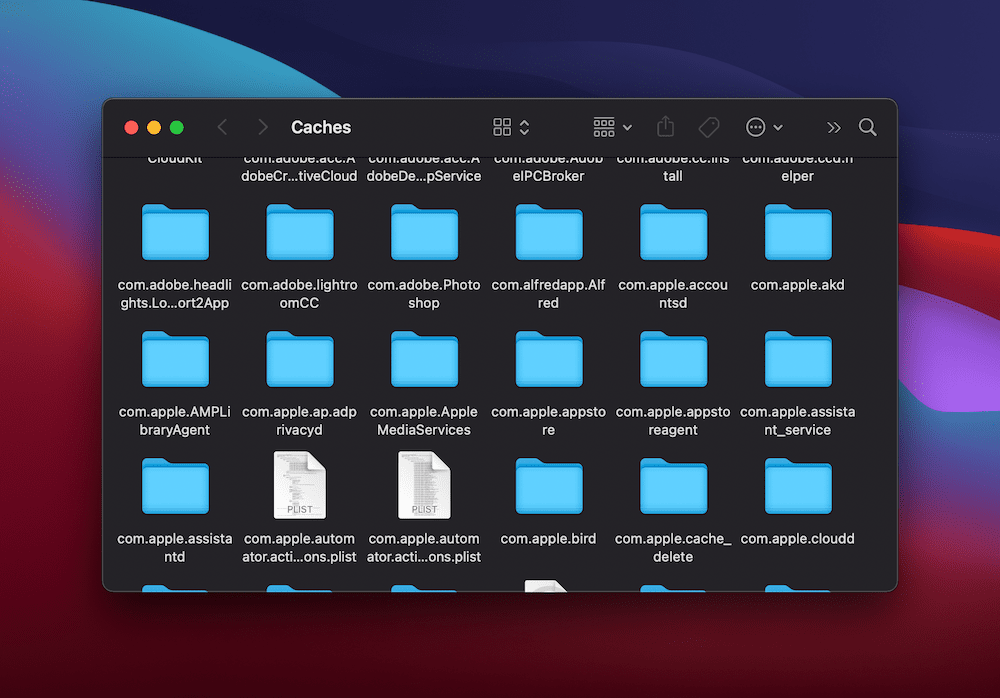Go forward with the right chevron
This screenshot has width=1000, height=698.
263,127
